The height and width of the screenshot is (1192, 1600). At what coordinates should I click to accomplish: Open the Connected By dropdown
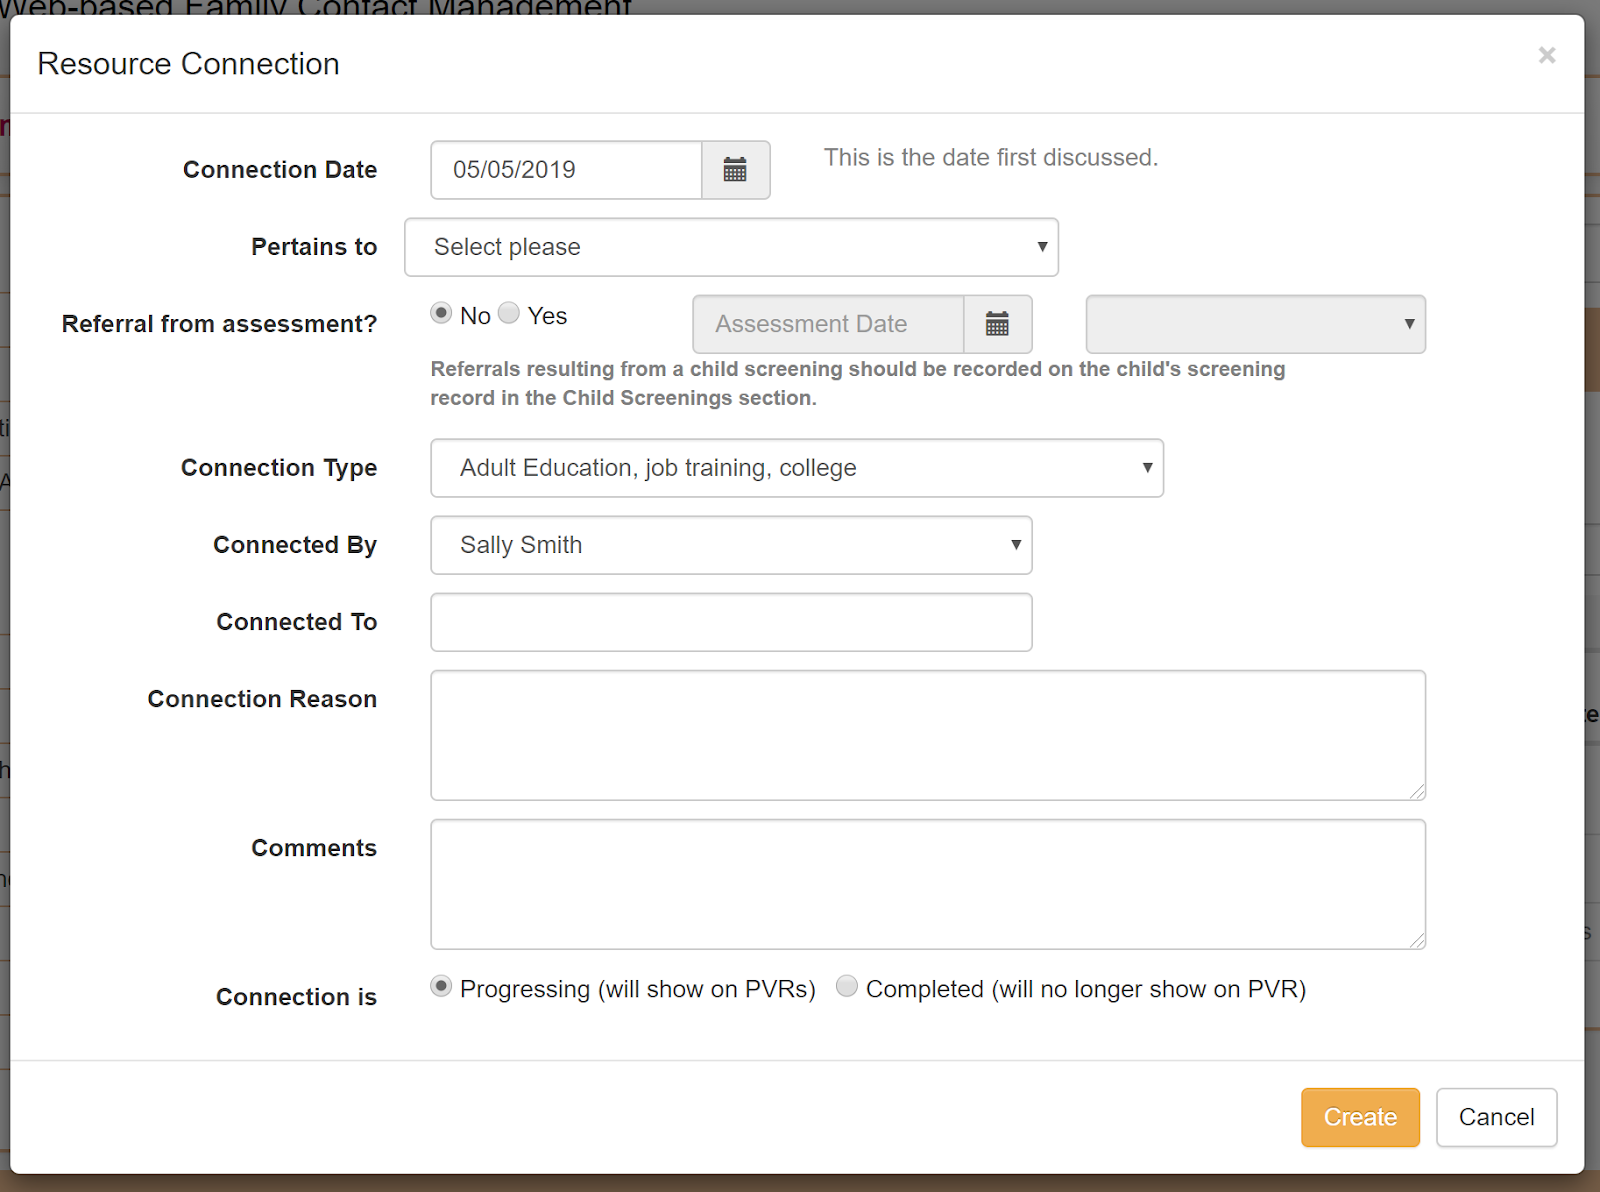tap(731, 545)
